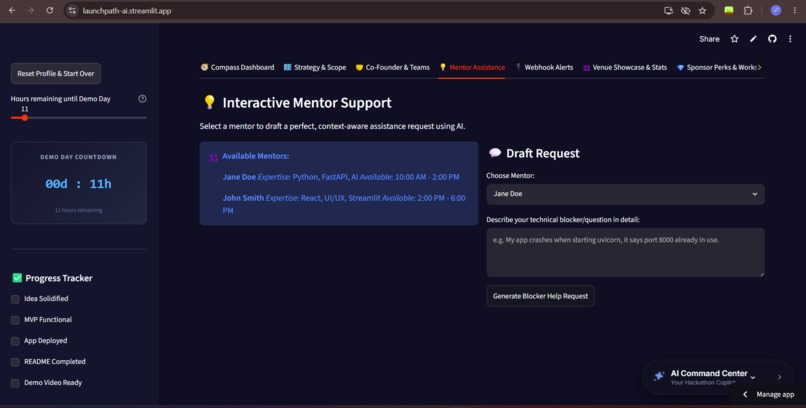Screen dimensions: 806x408
Task: Click the help icon beside Hours remaining
Action: 142,99
